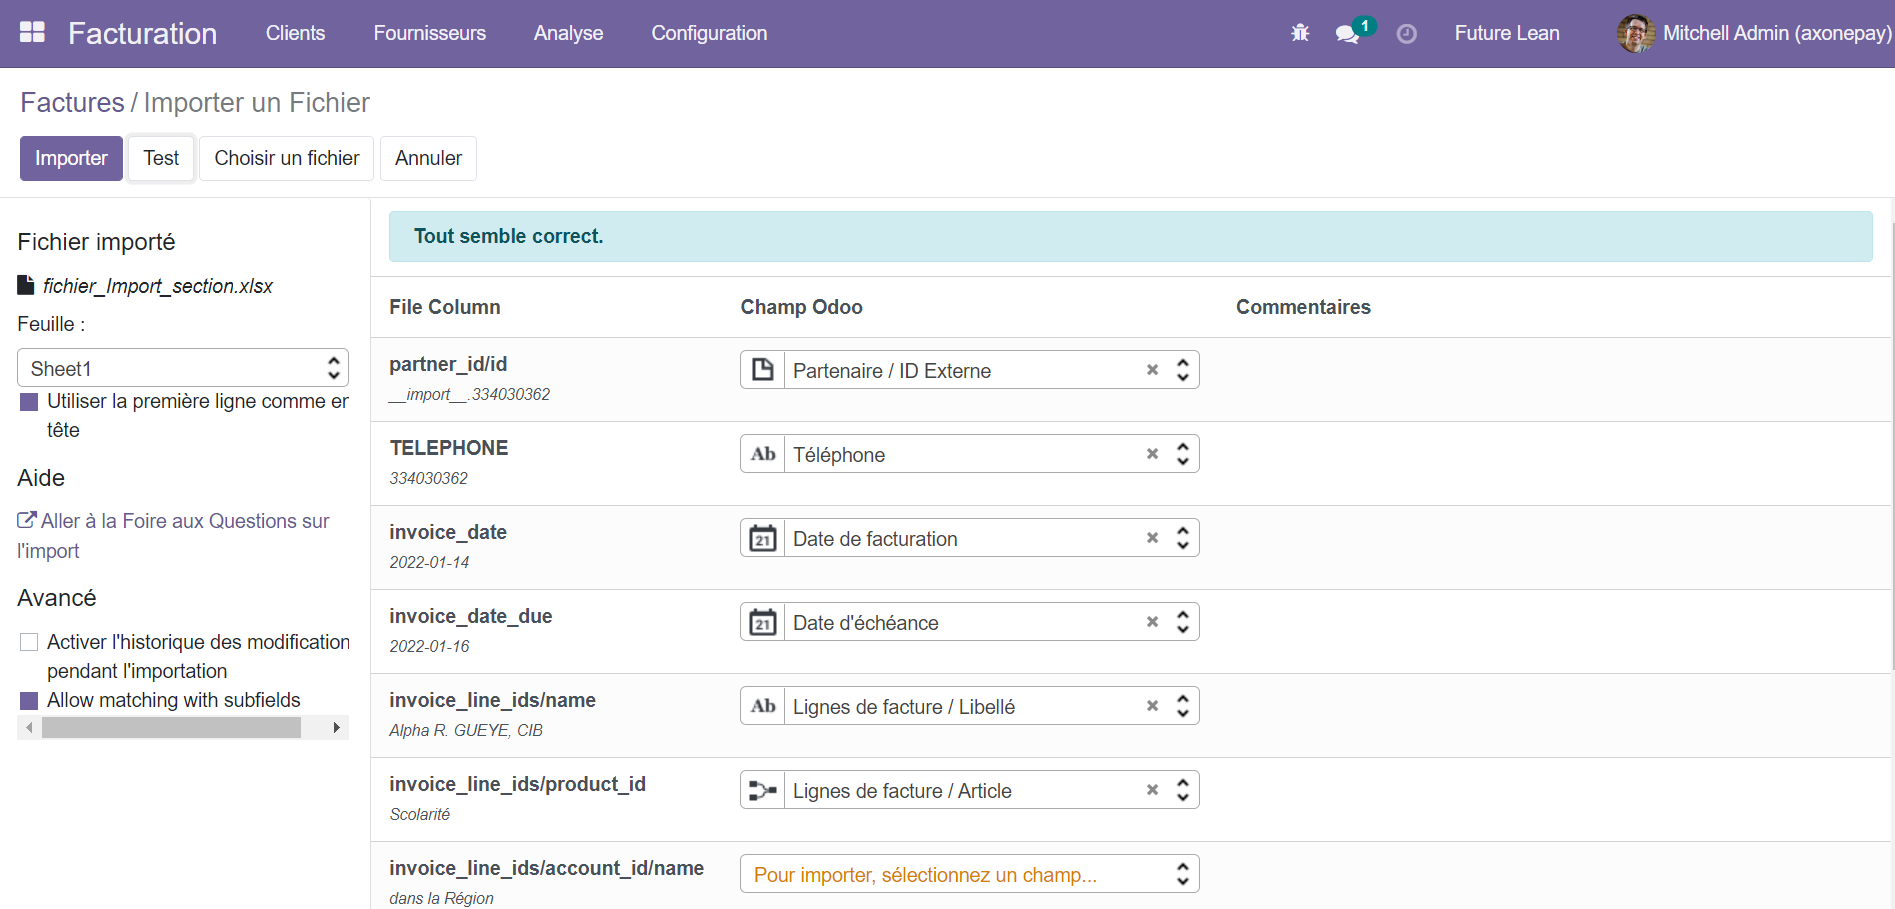The width and height of the screenshot is (1895, 909).
Task: Clear the Téléphone field mapping
Action: click(x=1152, y=454)
